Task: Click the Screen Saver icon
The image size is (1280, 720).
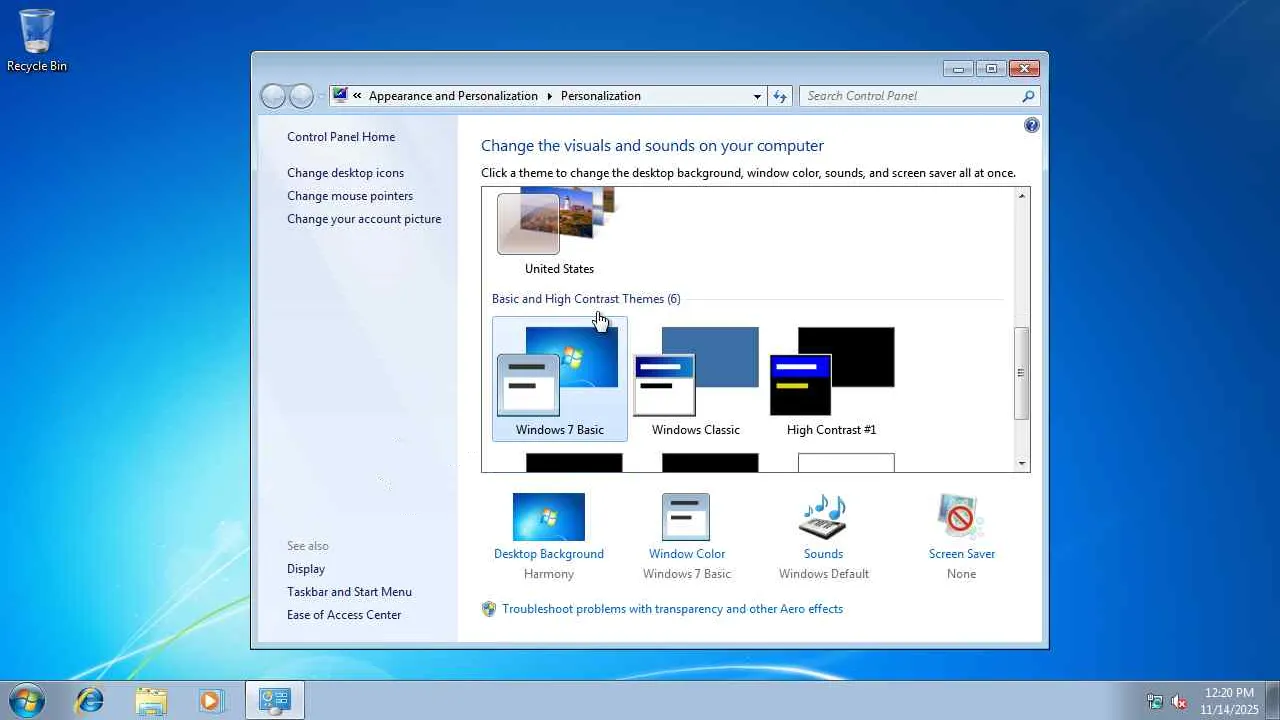Action: tap(961, 517)
